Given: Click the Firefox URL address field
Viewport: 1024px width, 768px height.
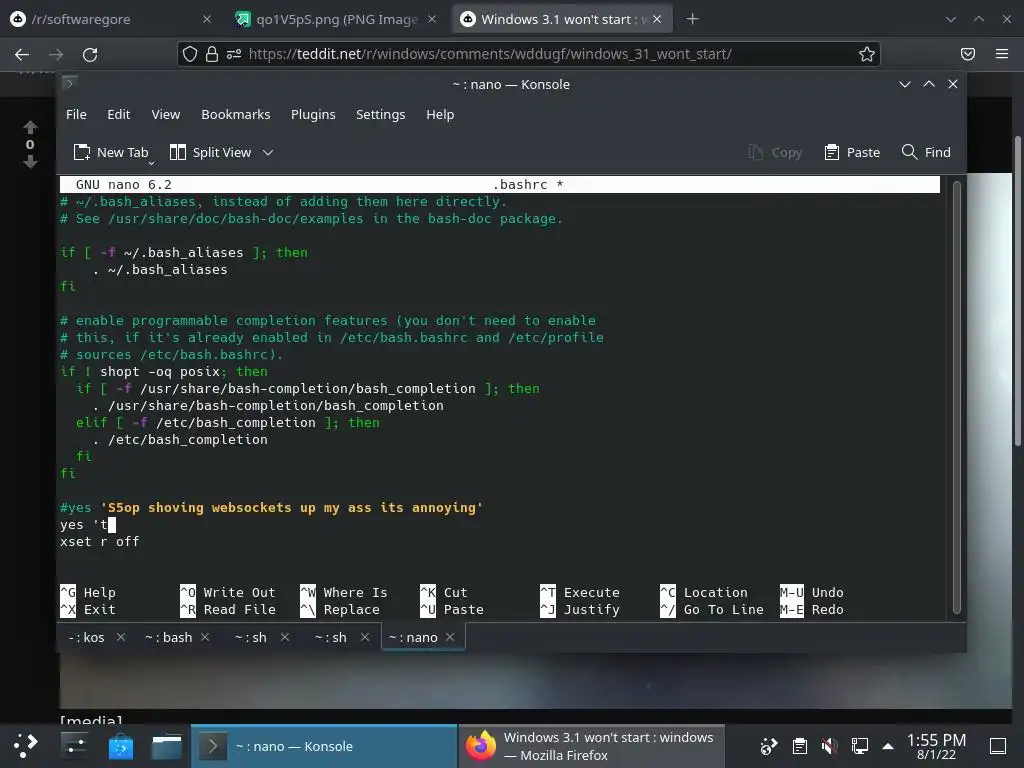Looking at the screenshot, I should (x=529, y=54).
